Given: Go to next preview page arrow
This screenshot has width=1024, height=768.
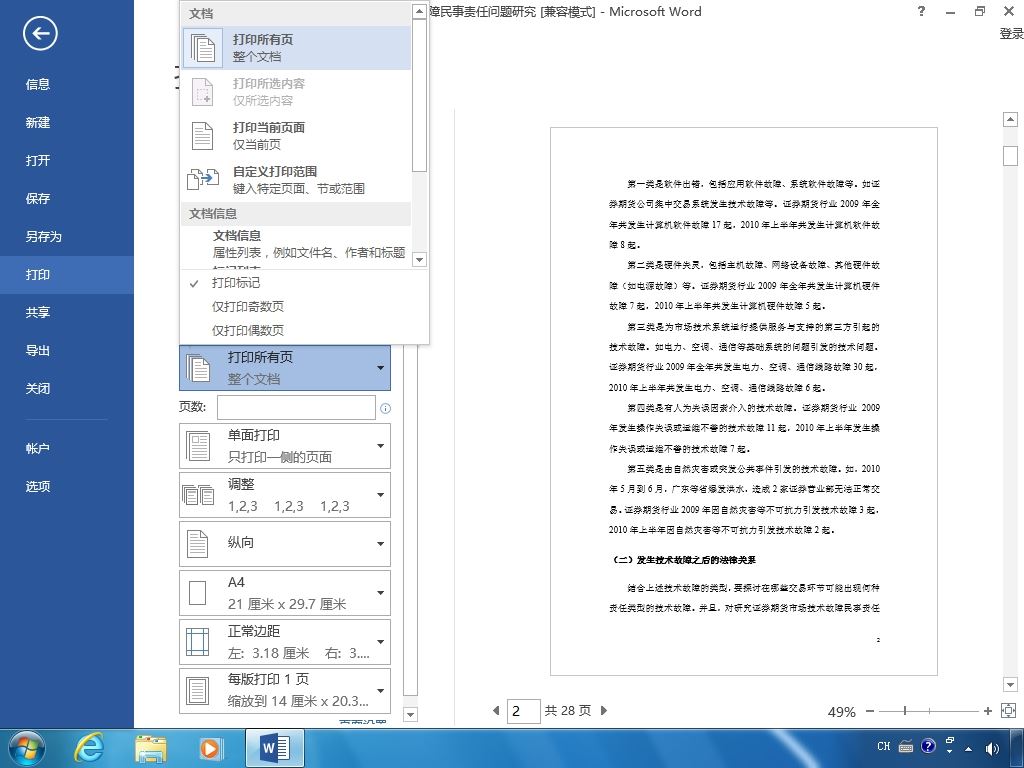Looking at the screenshot, I should [603, 710].
